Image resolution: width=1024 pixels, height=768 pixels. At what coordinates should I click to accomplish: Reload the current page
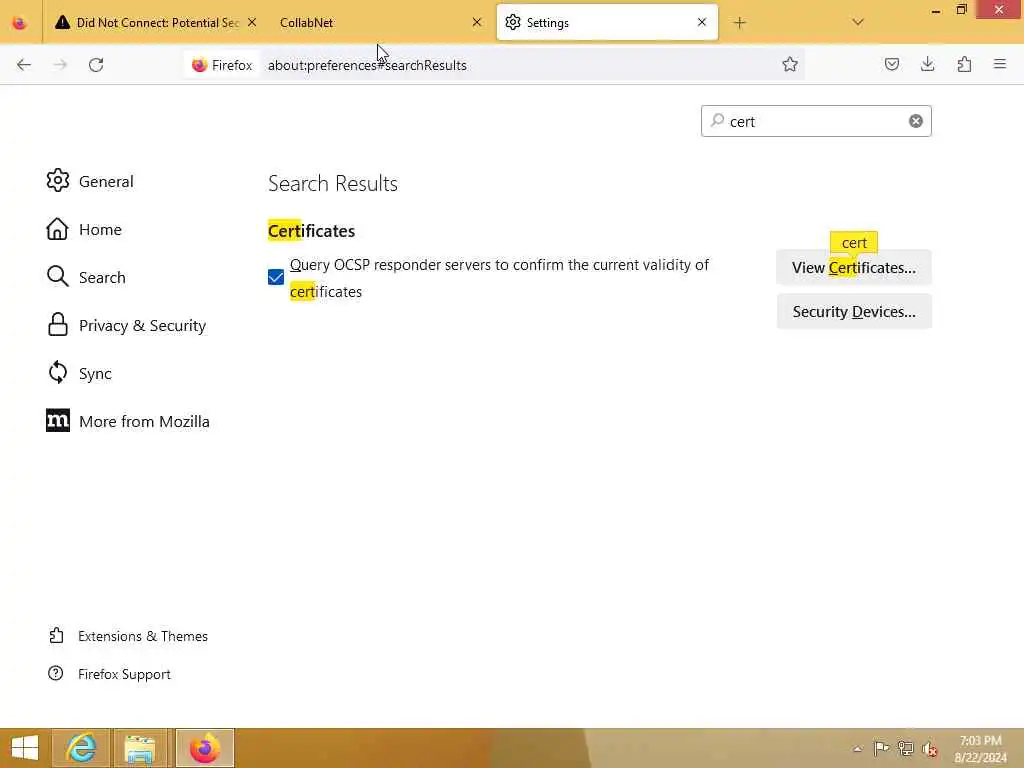[96, 65]
